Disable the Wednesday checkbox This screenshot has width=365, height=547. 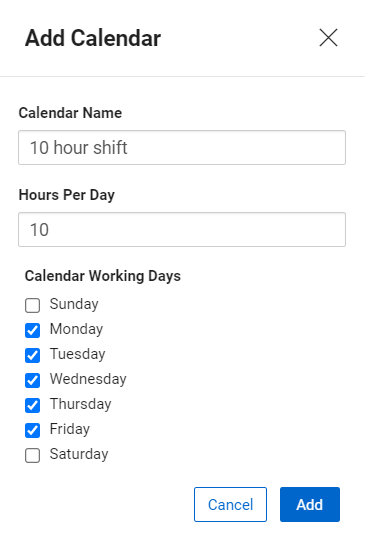click(x=32, y=380)
